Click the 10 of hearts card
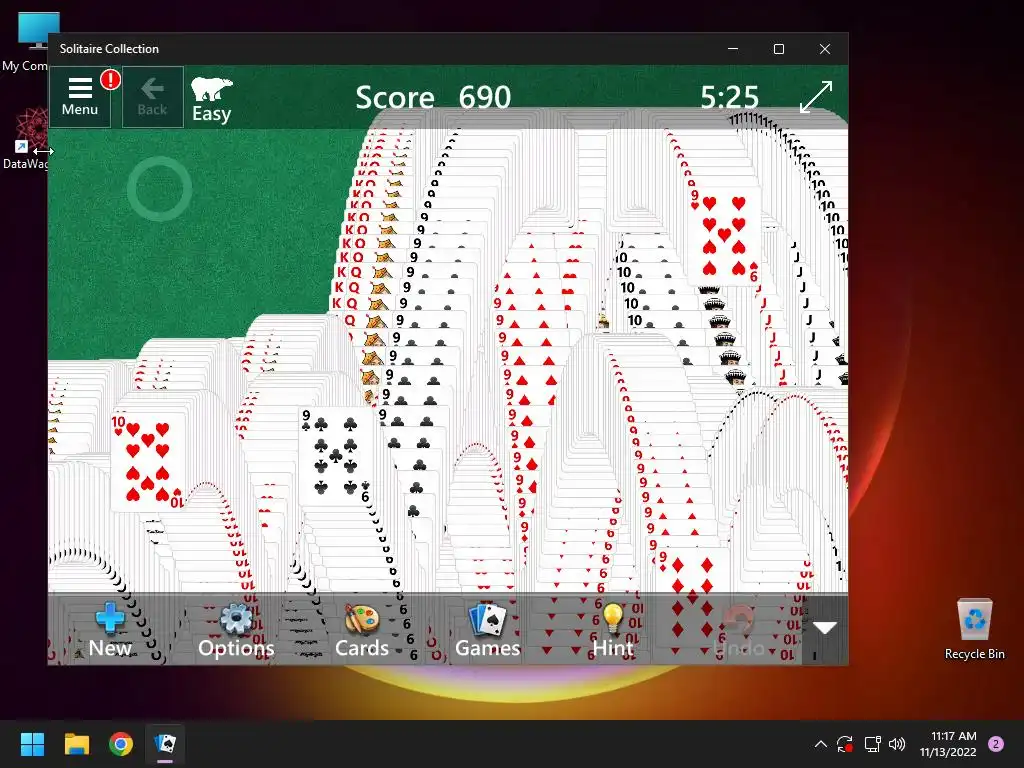Viewport: 1024px width, 768px height. coord(148,461)
